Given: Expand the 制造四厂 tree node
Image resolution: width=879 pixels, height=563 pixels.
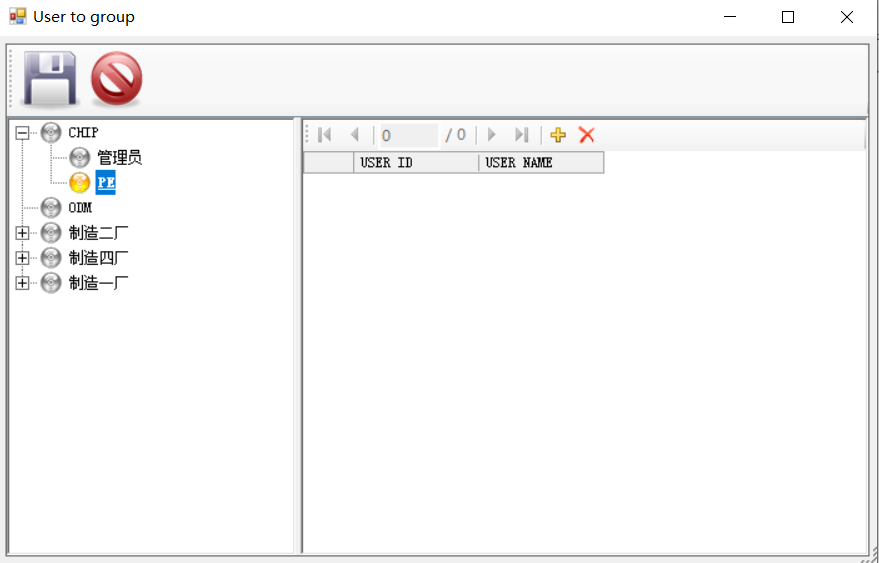Looking at the screenshot, I should click(x=23, y=258).
